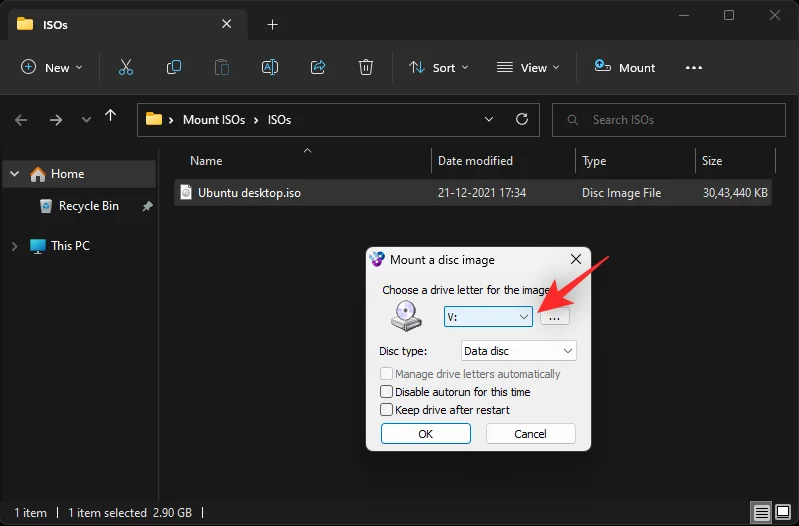Viewport: 799px width, 526px height.
Task: Click Mount ISOs breadcrumb
Action: click(214, 120)
